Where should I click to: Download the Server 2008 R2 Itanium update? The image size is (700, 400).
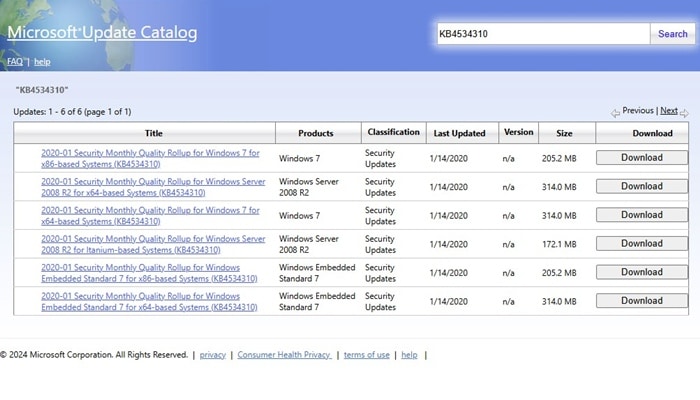642,243
